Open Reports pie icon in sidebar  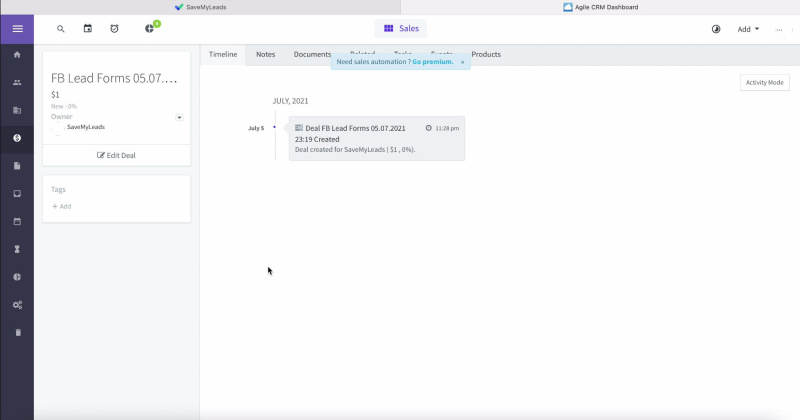(17, 277)
